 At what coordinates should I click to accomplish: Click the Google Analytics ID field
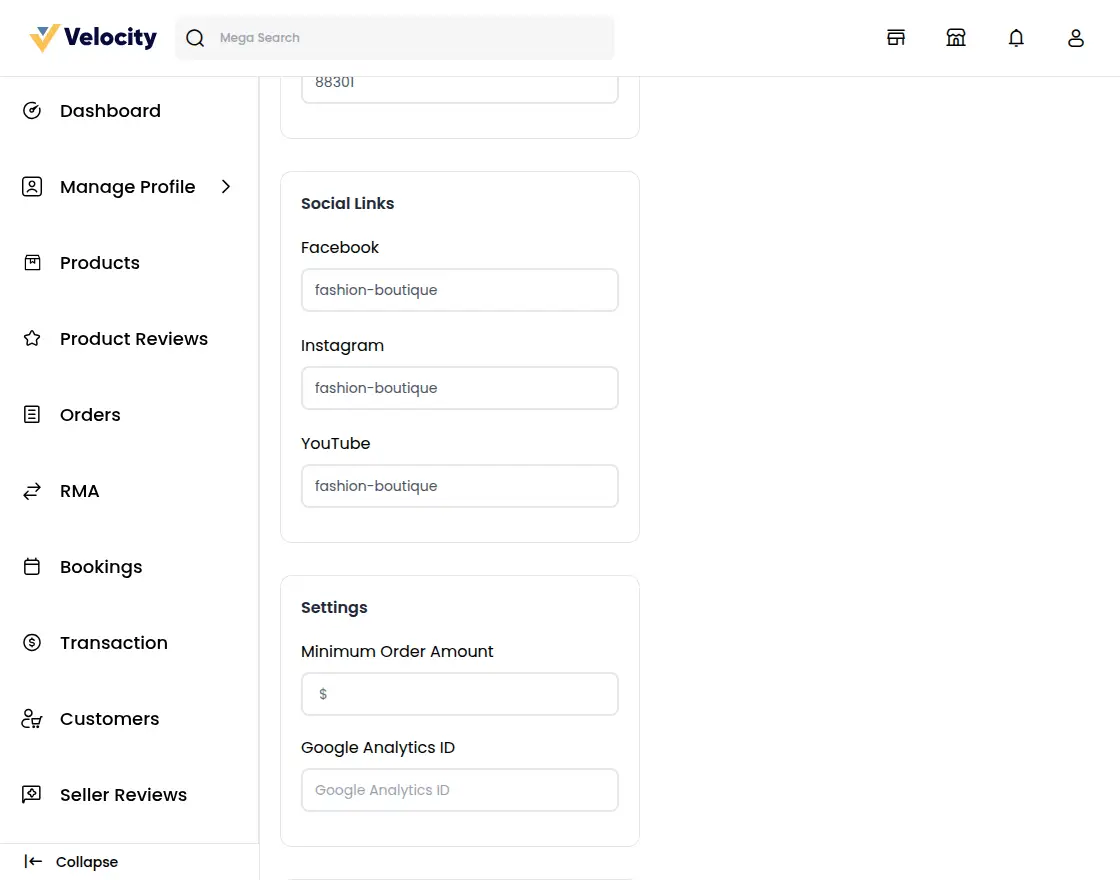point(459,789)
